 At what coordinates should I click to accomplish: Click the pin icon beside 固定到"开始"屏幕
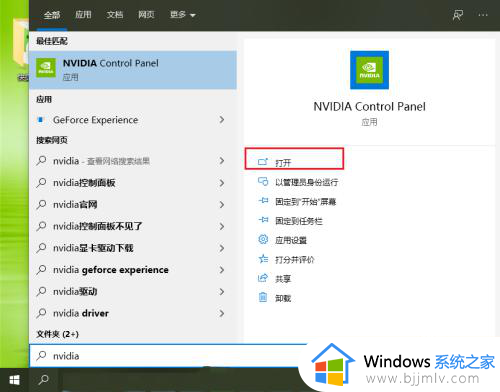(263, 201)
